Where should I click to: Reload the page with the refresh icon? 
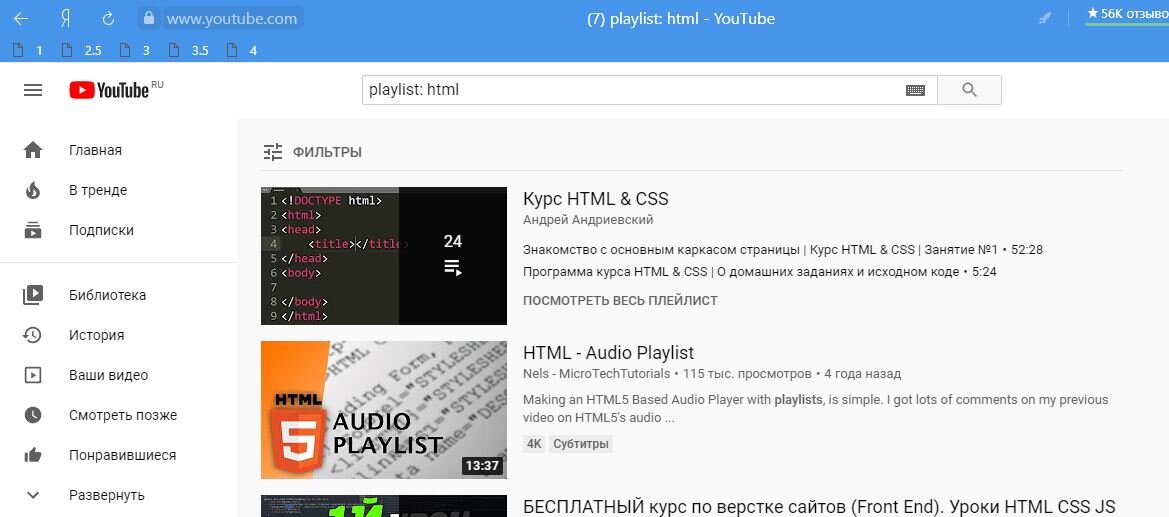pos(108,19)
